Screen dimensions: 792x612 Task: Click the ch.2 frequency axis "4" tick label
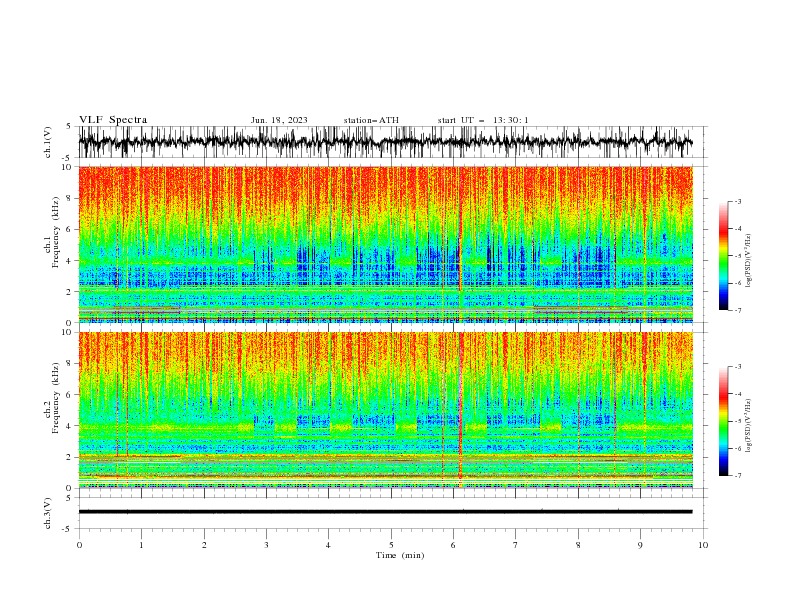pos(70,426)
